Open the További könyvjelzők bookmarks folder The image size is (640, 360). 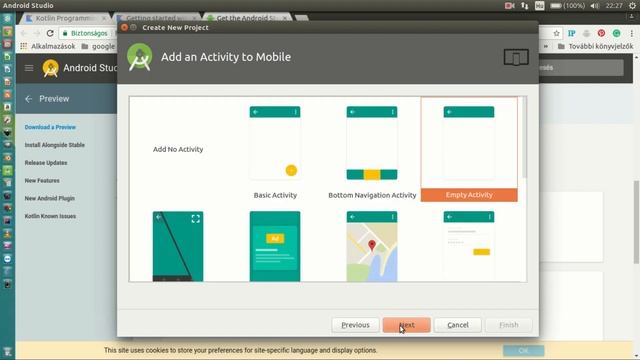[x=596, y=47]
